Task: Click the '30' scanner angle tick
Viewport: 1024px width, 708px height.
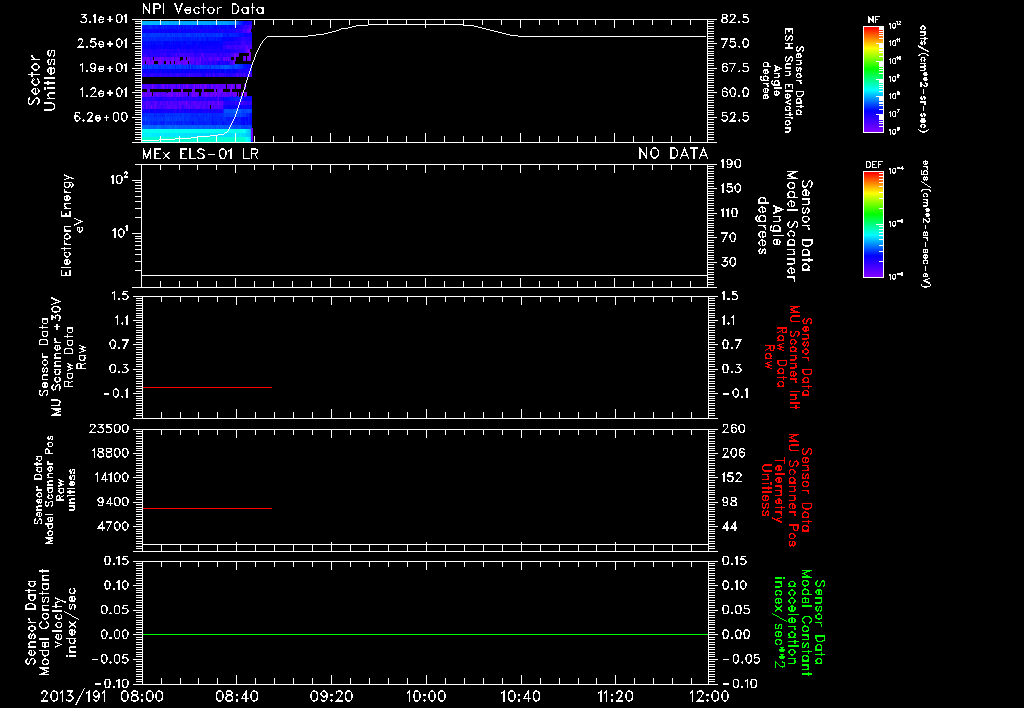Action: click(x=729, y=262)
